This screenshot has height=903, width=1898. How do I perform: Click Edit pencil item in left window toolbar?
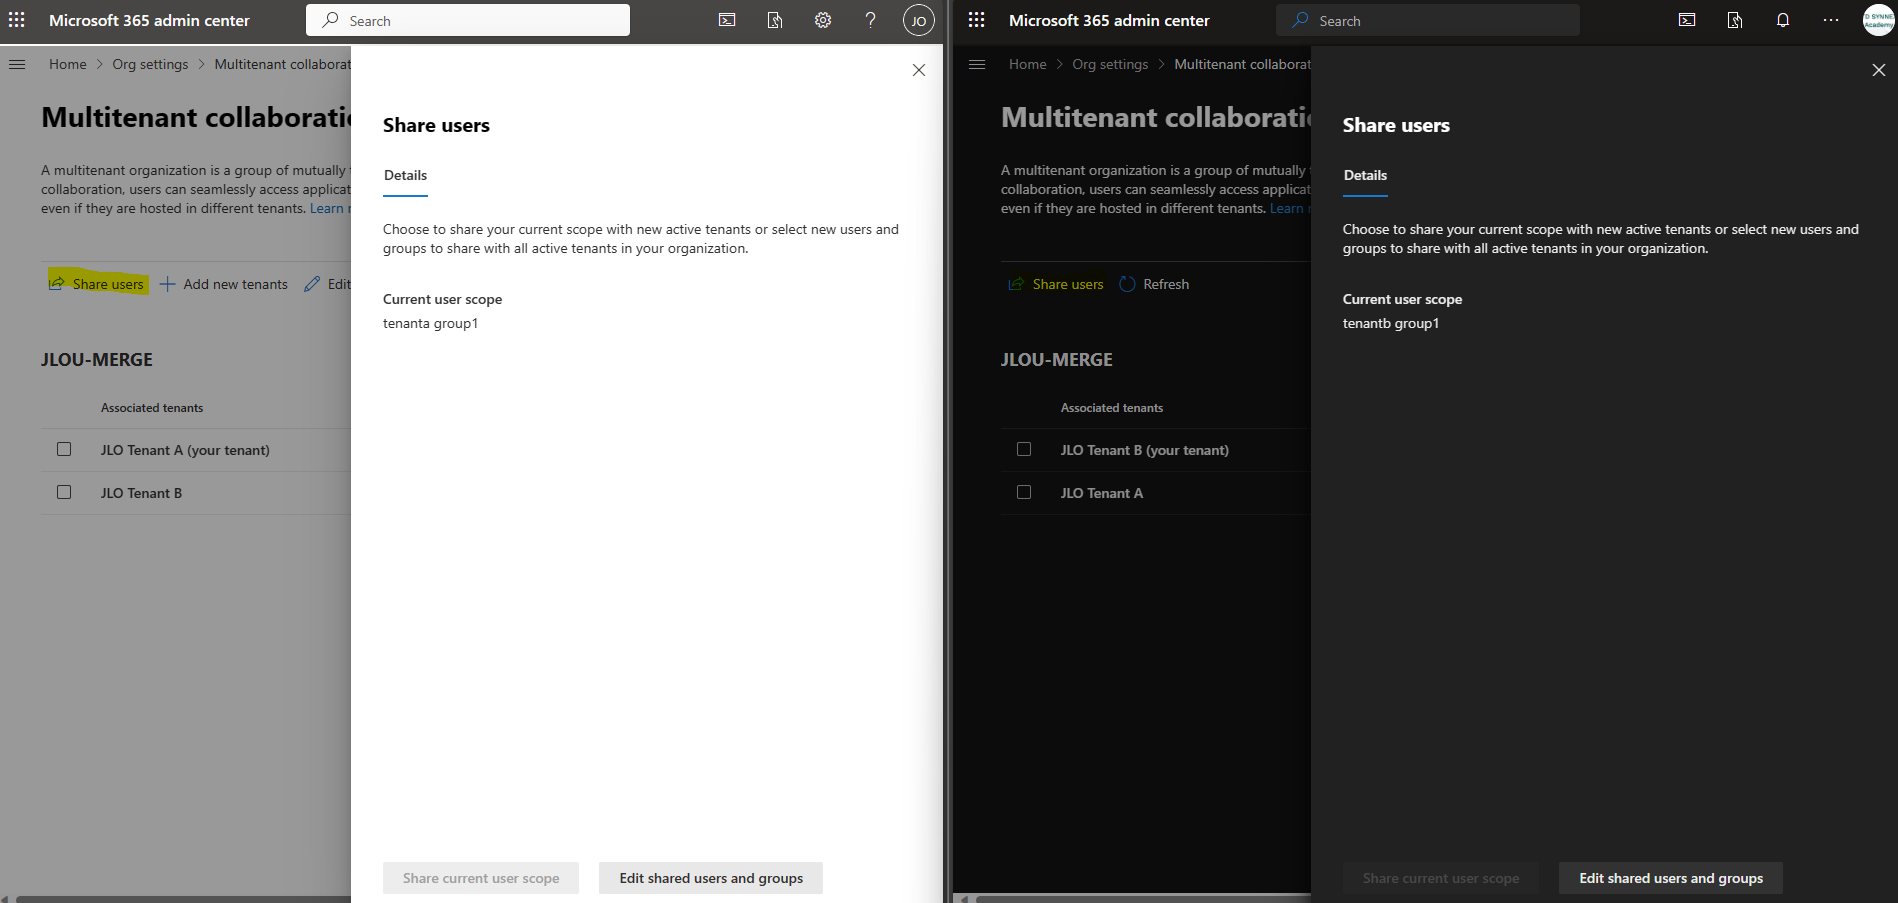point(328,284)
